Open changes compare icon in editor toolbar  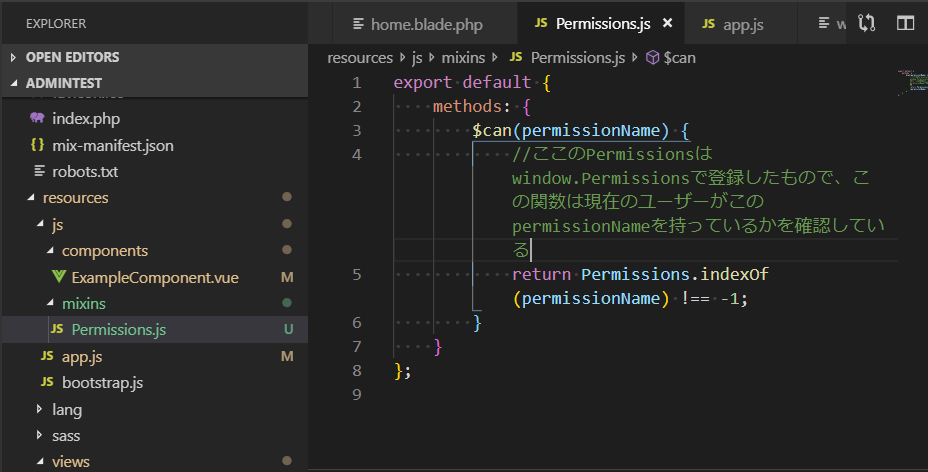point(866,23)
